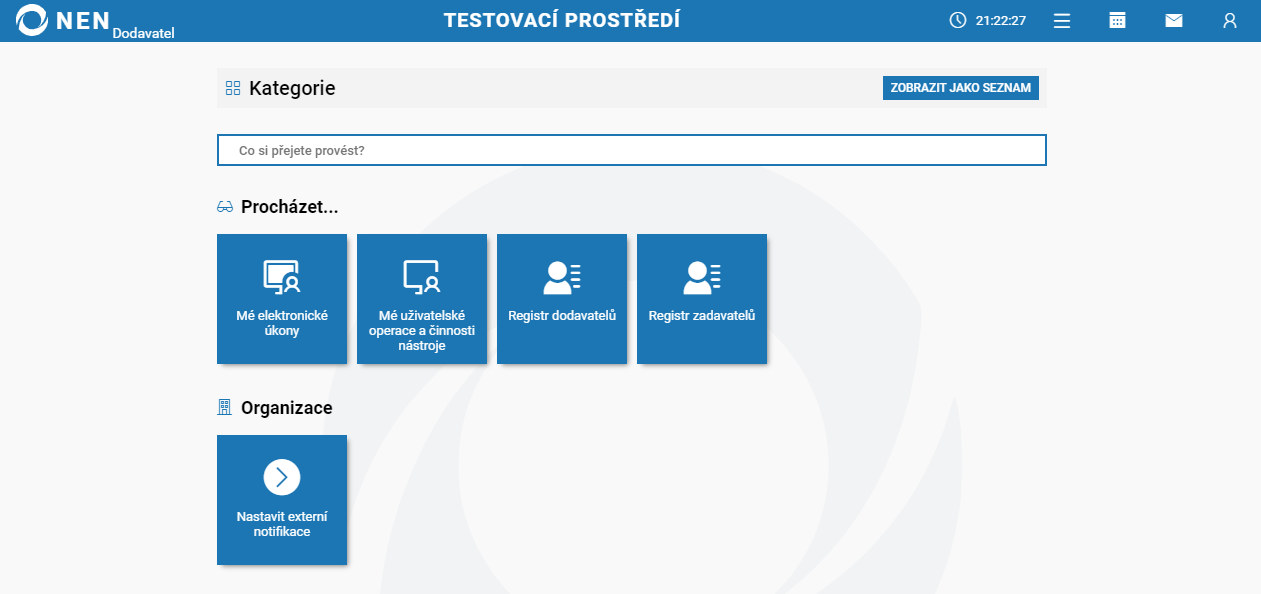Open the calendar icon in header
This screenshot has width=1261, height=594.
click(1118, 20)
